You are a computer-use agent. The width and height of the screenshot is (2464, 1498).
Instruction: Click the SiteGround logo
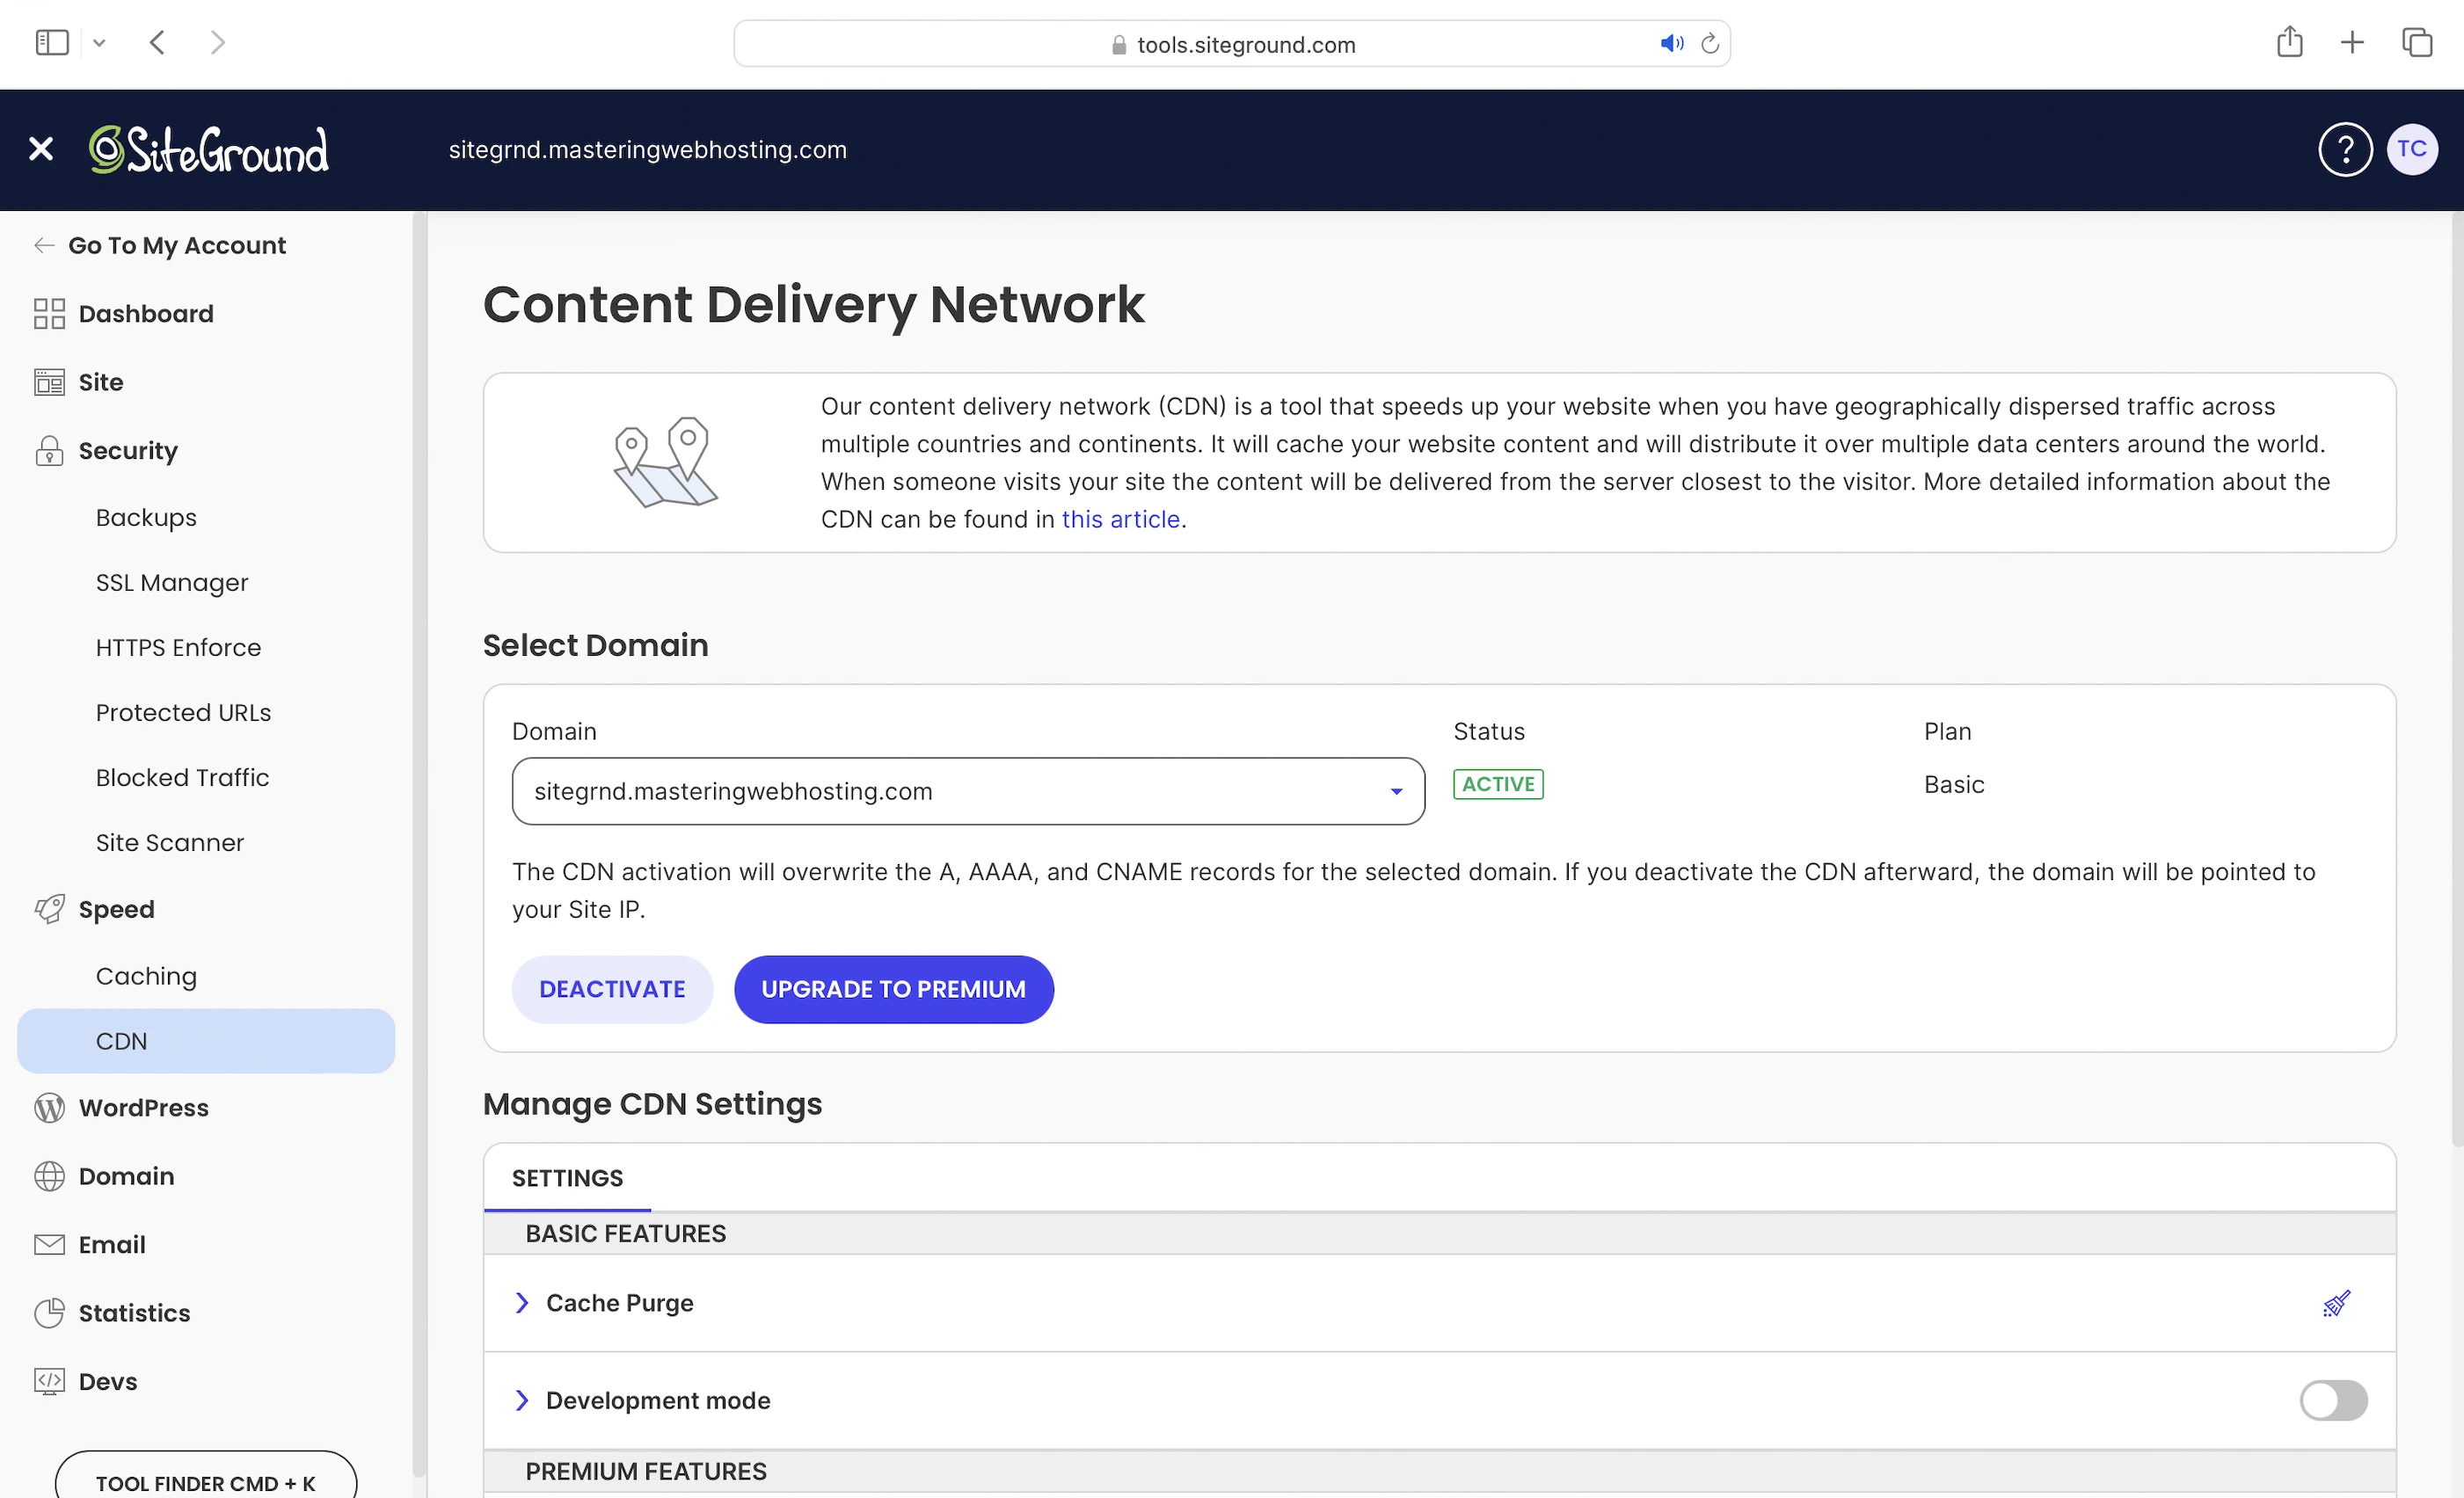(x=208, y=150)
